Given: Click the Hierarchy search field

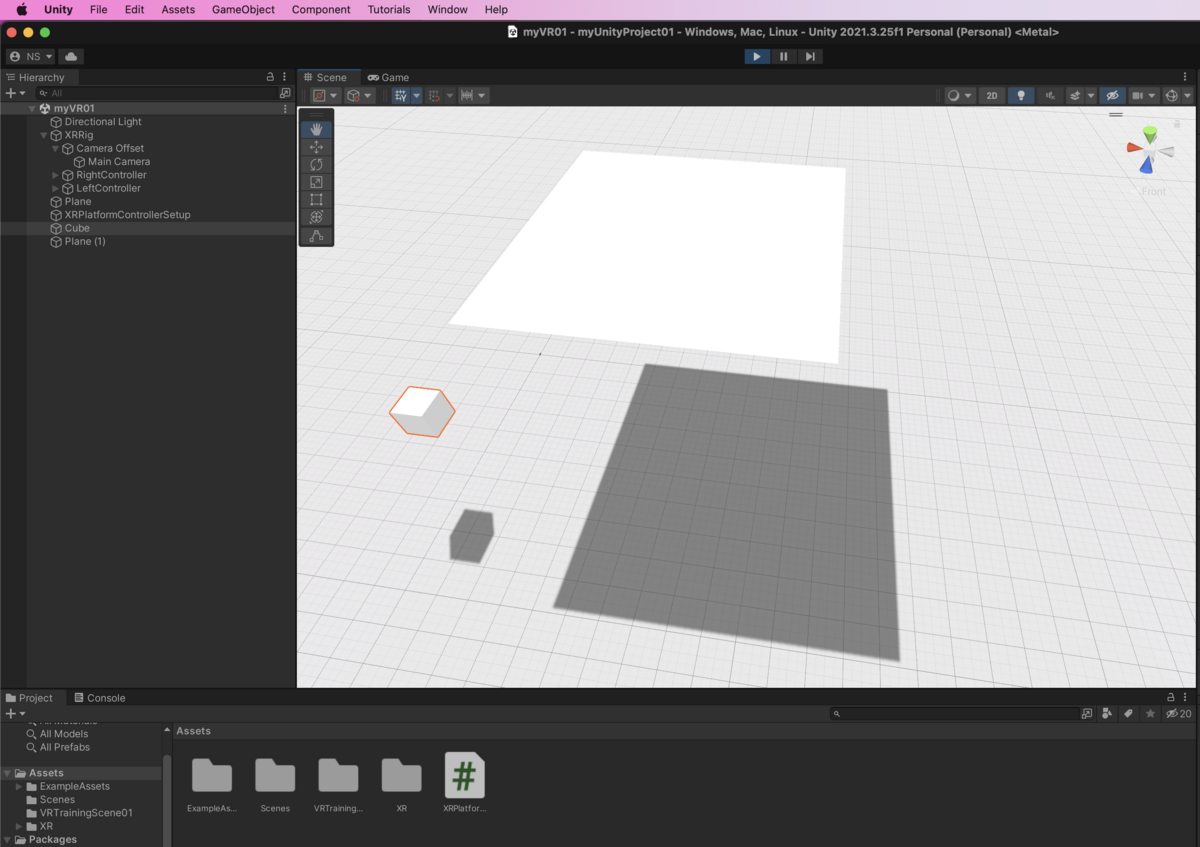Looking at the screenshot, I should (156, 93).
